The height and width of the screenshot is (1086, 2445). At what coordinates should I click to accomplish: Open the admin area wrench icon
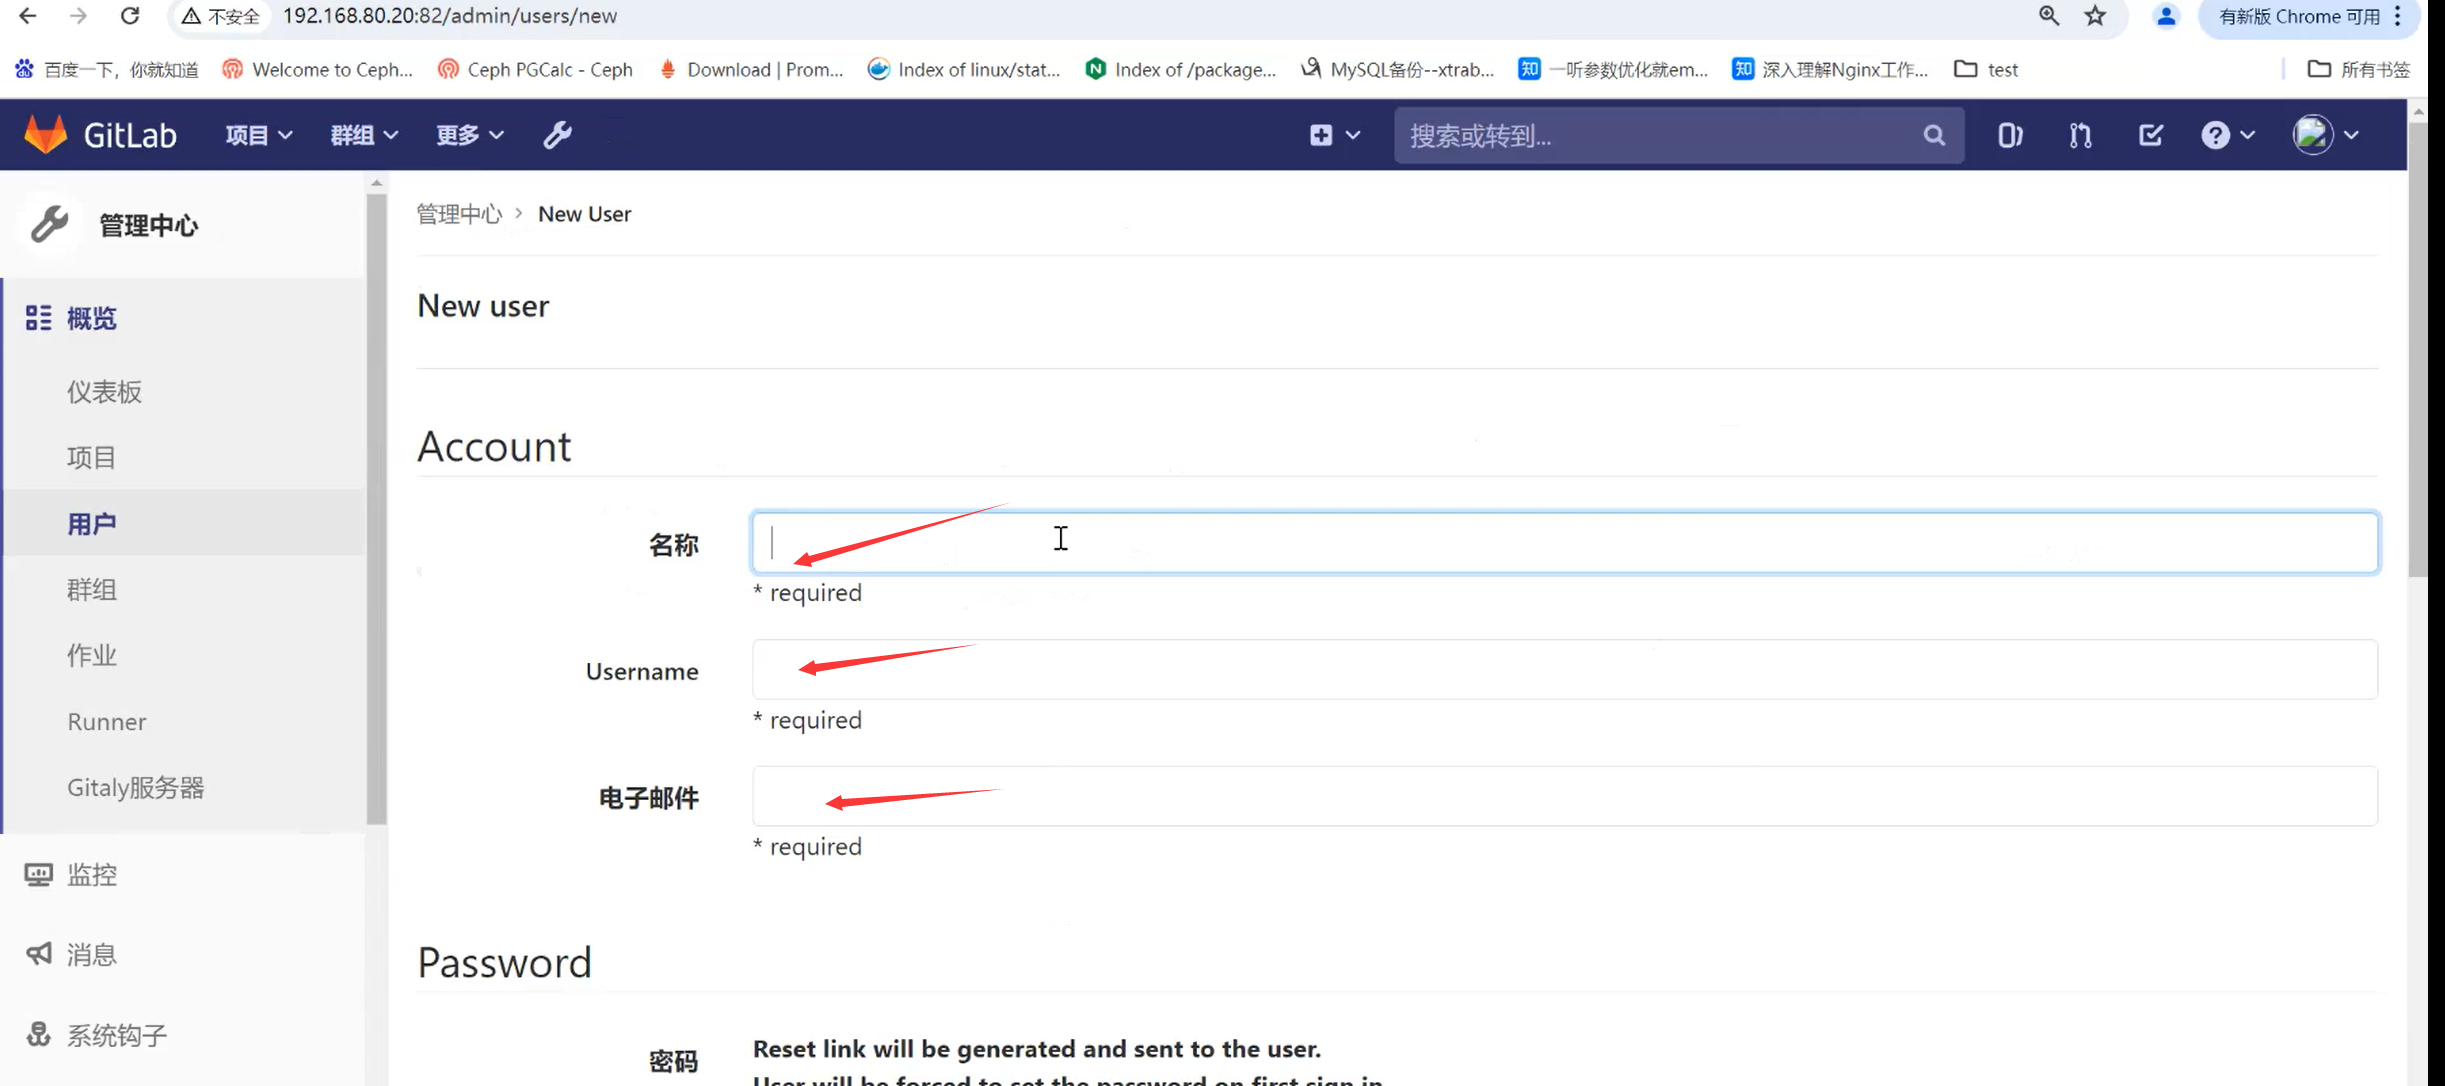[557, 135]
